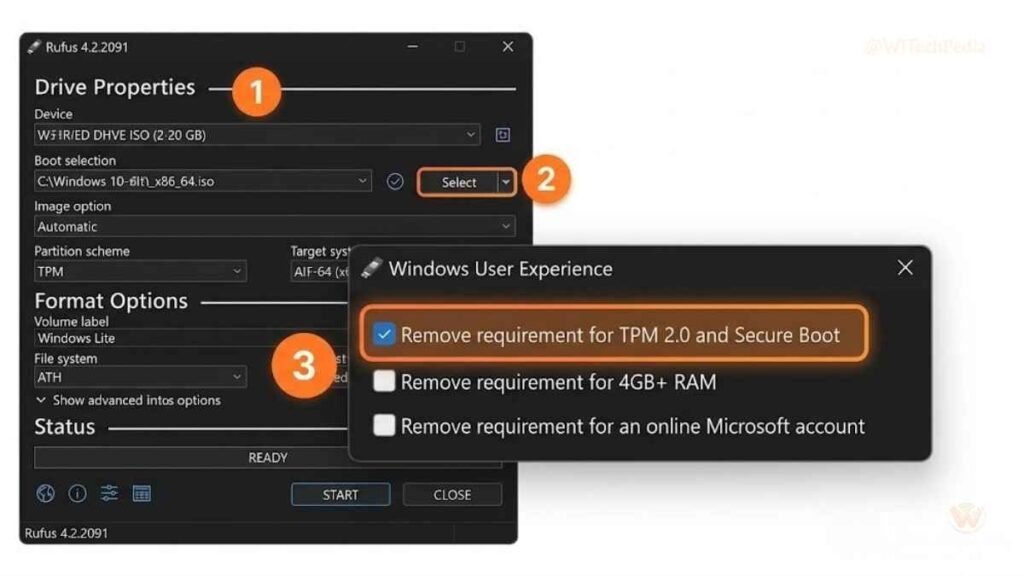The width and height of the screenshot is (1024, 576).
Task: Click the Image option label
Action: coord(72,206)
